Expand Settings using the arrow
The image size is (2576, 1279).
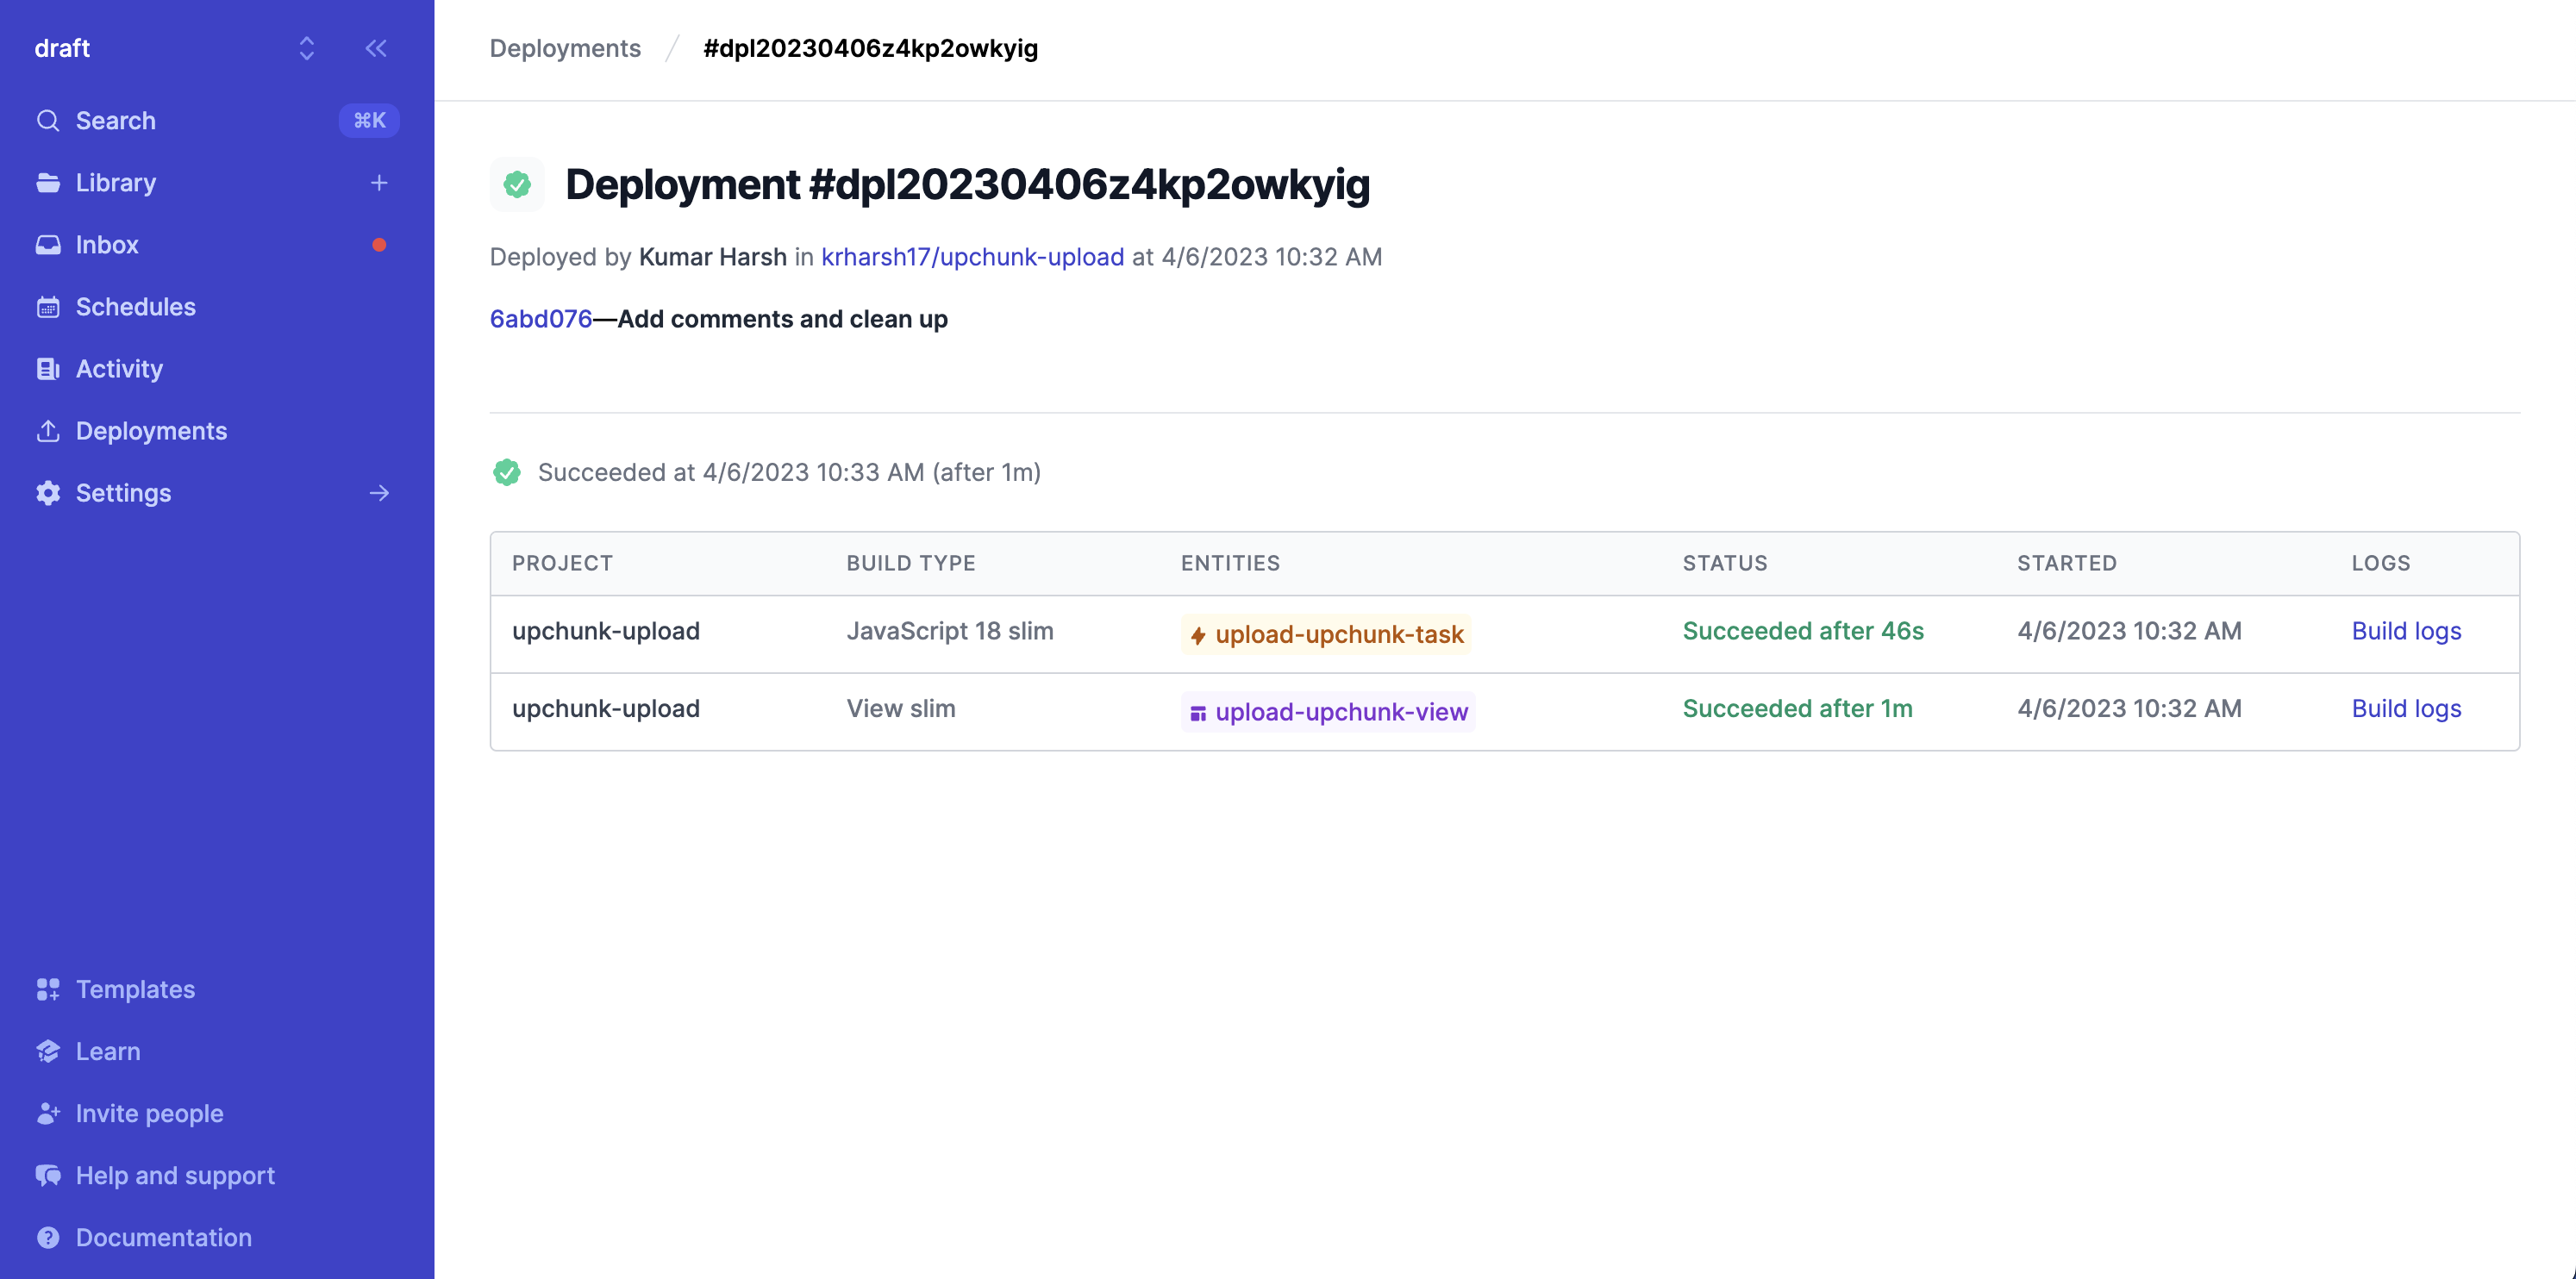379,493
